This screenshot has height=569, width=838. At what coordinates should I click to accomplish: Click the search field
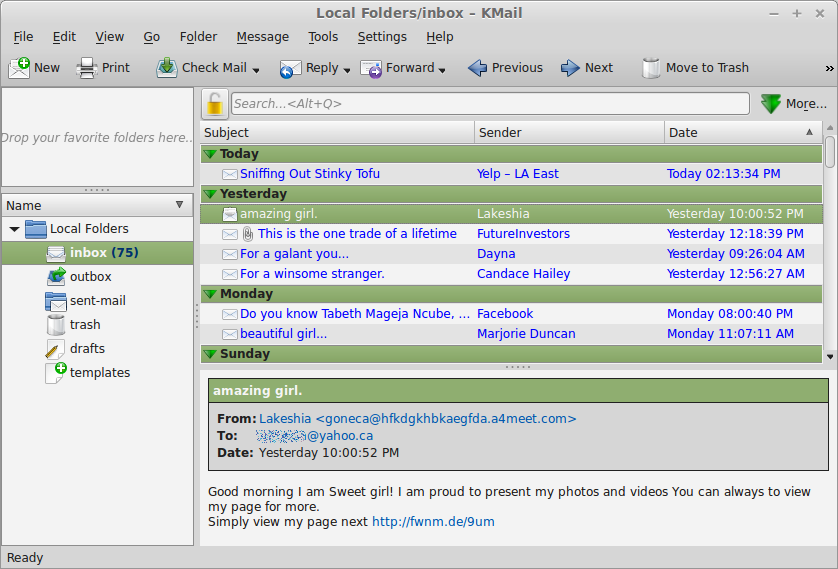(490, 104)
